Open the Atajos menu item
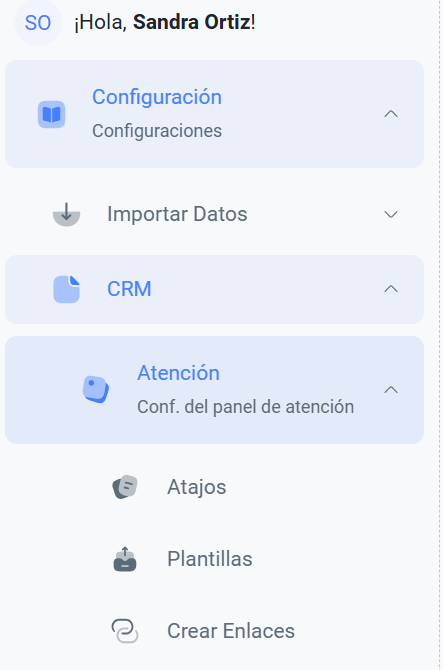Viewport: 443px width, 670px height. 214,487
